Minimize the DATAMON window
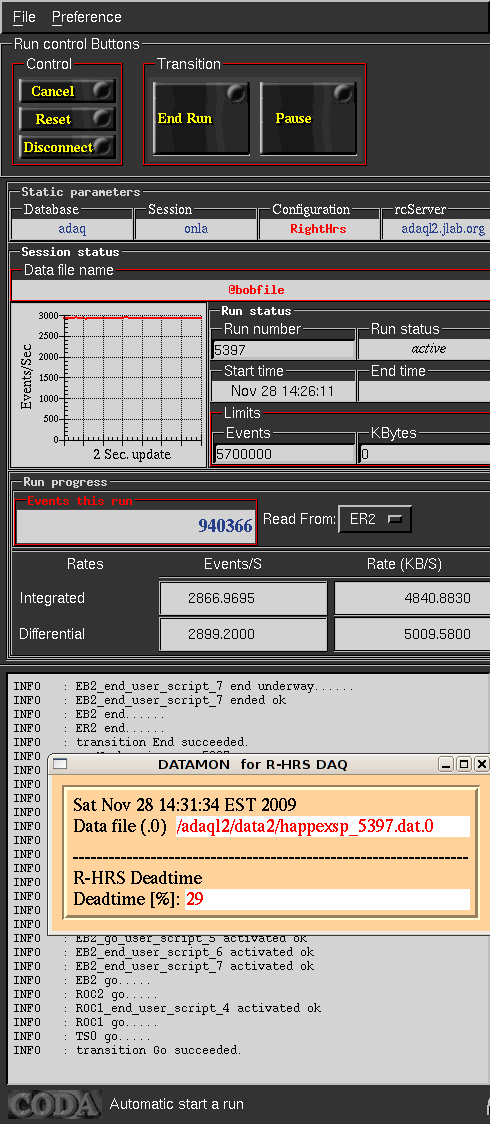This screenshot has height=1124, width=490. (446, 764)
